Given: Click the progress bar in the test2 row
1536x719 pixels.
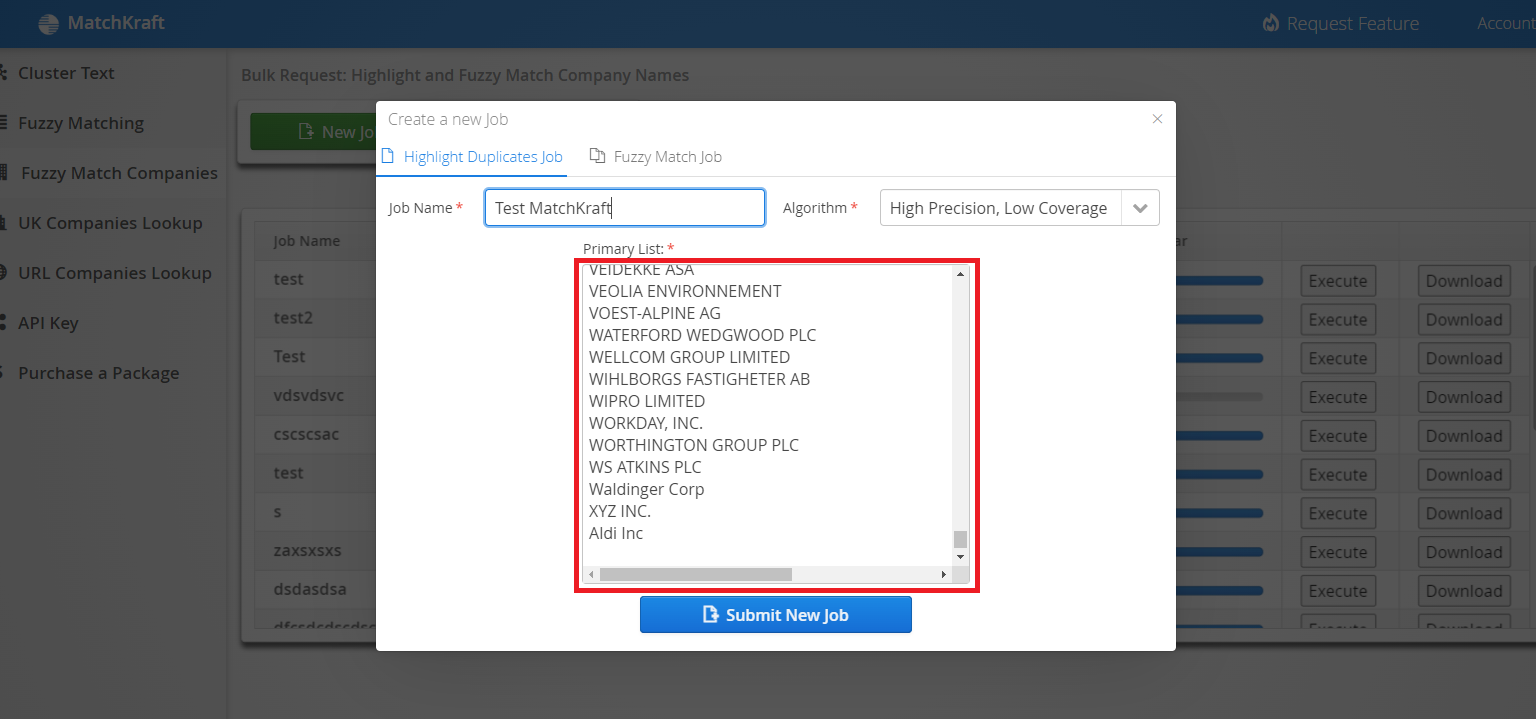Looking at the screenshot, I should [x=1219, y=320].
